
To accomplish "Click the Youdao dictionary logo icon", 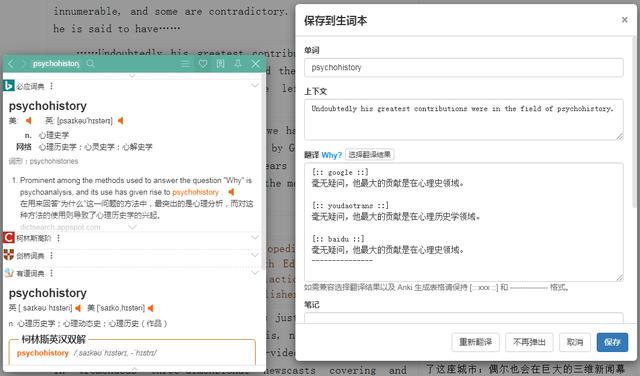I will pyautogui.click(x=9, y=273).
